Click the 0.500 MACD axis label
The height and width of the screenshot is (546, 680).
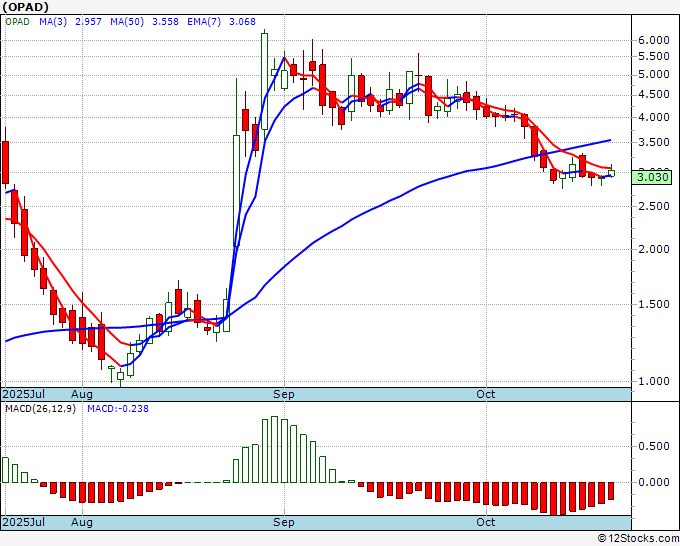tap(654, 446)
